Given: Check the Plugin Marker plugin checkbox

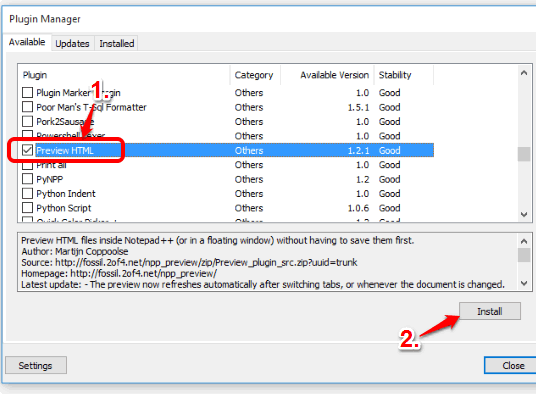Looking at the screenshot, I should pyautogui.click(x=27, y=92).
